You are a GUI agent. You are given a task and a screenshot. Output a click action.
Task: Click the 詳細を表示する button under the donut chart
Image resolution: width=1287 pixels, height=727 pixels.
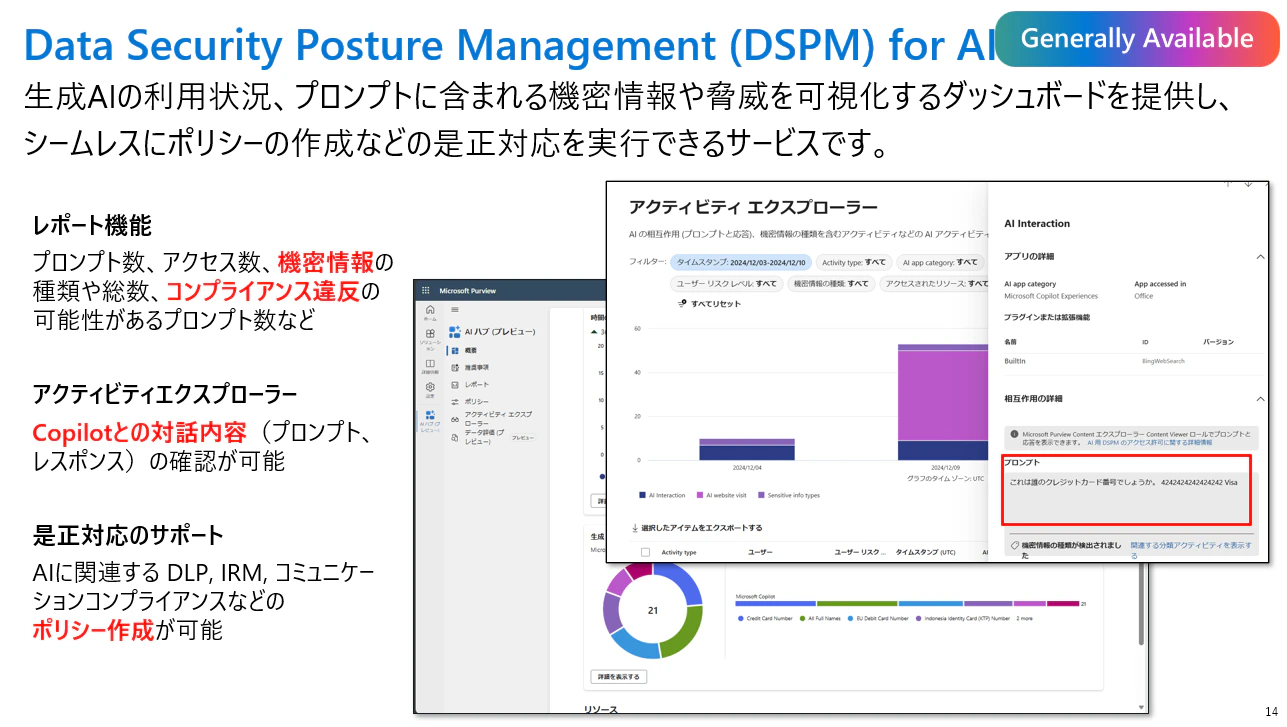[619, 677]
